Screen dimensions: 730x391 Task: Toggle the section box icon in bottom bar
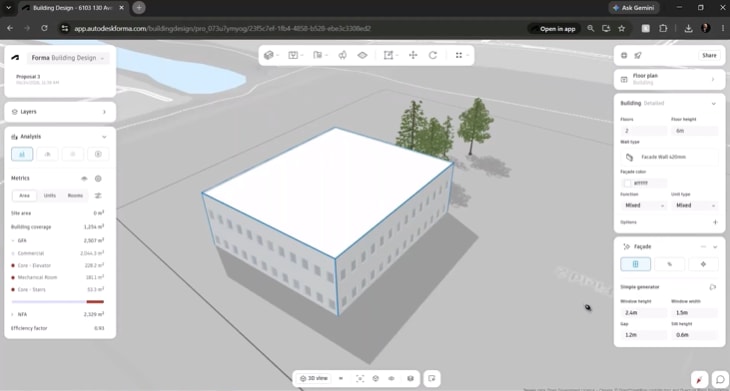410,378
